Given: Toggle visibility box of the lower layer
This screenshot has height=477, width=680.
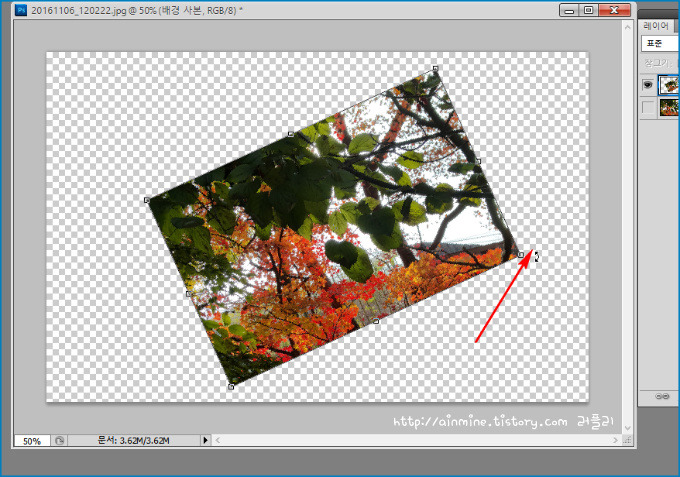Looking at the screenshot, I should (x=648, y=107).
